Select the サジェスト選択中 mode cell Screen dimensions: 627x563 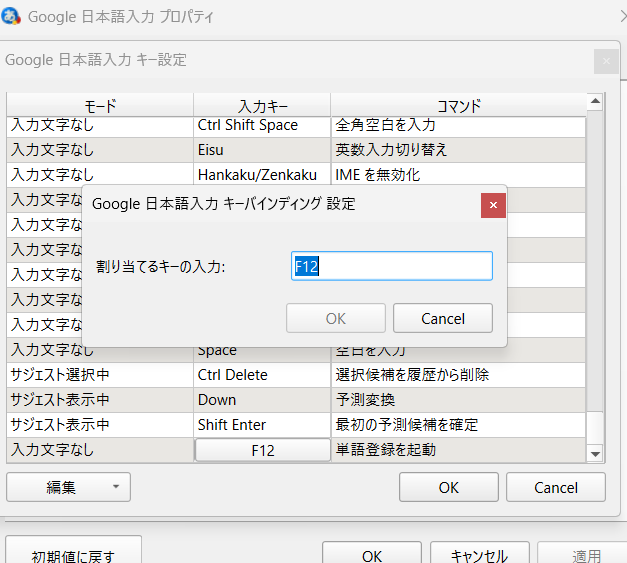click(x=100, y=375)
